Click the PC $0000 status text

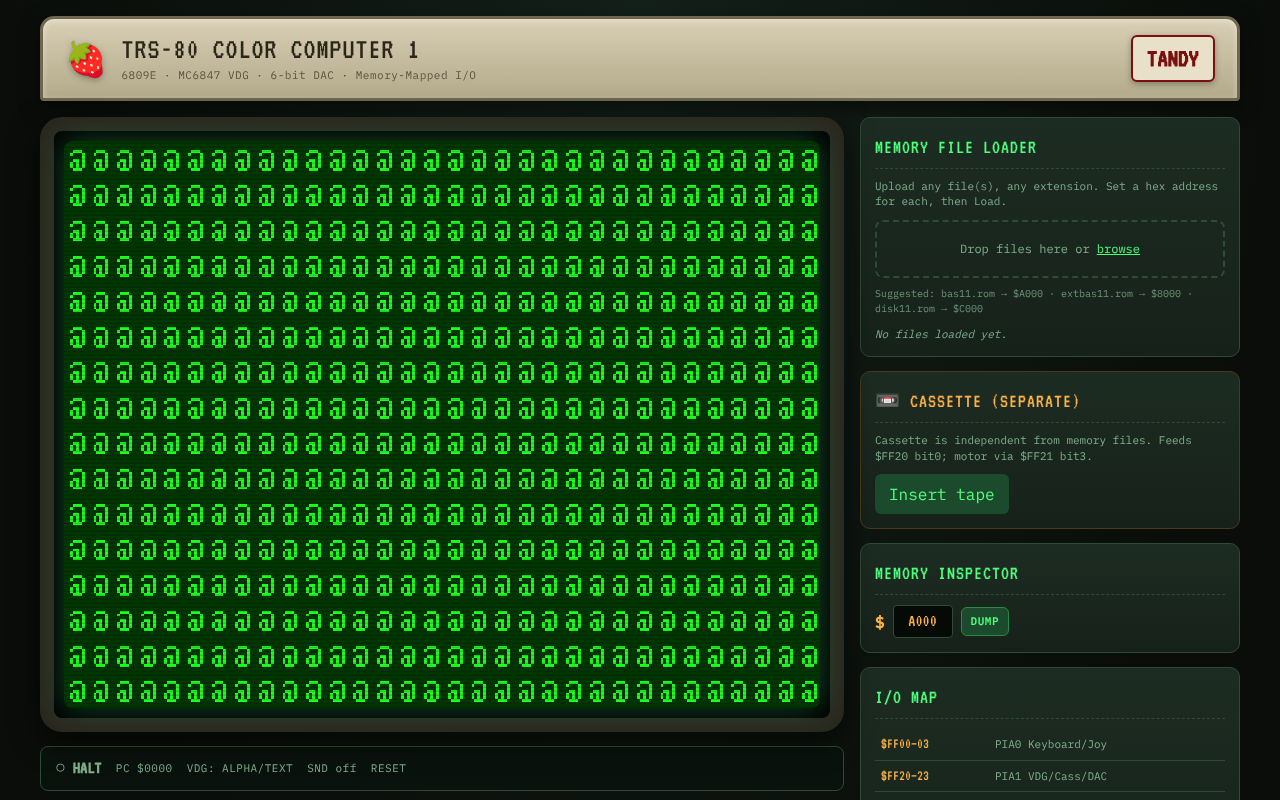click(144, 768)
